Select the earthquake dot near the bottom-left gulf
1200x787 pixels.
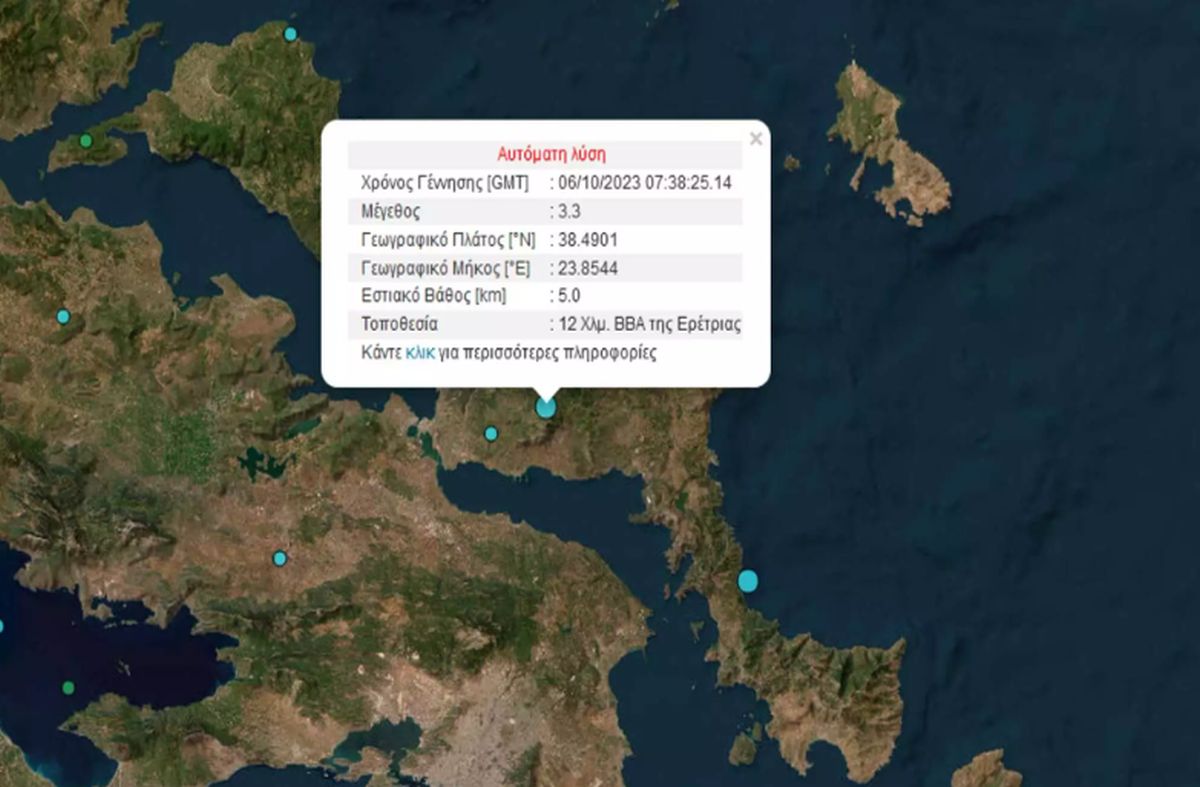point(66,687)
